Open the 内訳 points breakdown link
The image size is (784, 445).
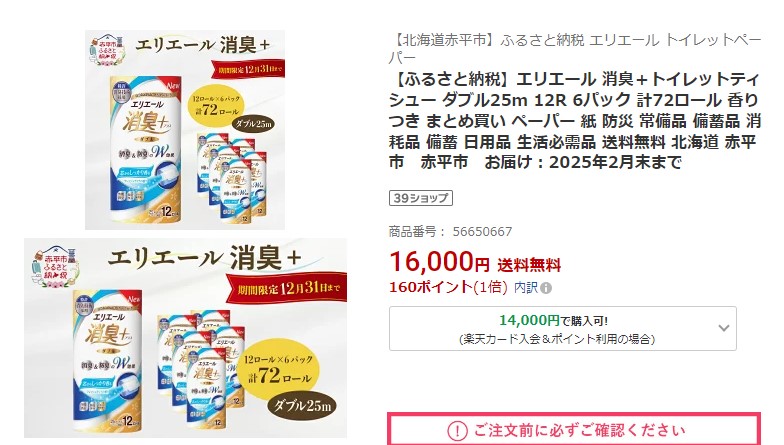(526, 288)
